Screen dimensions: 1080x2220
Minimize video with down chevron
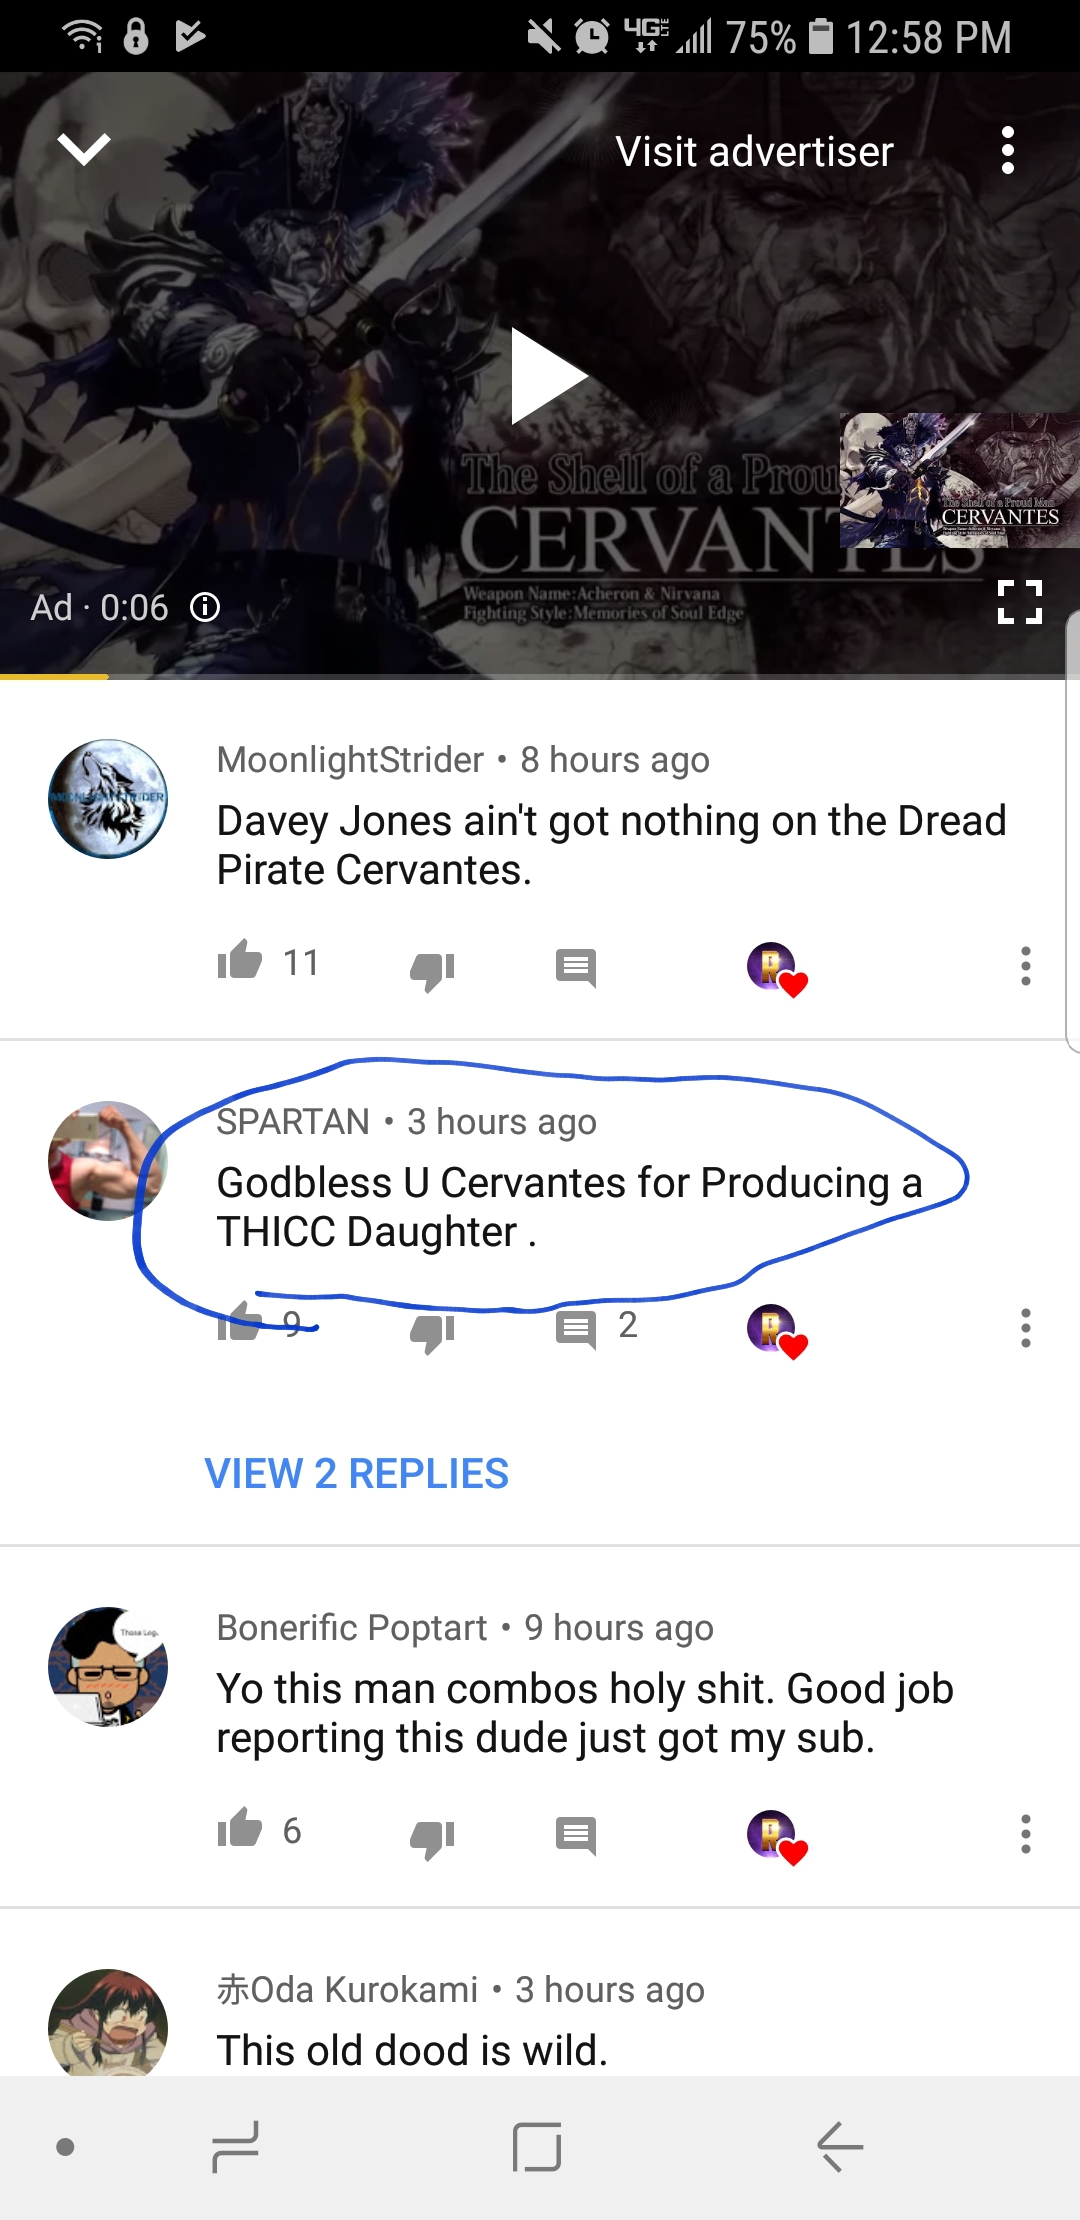click(x=84, y=150)
